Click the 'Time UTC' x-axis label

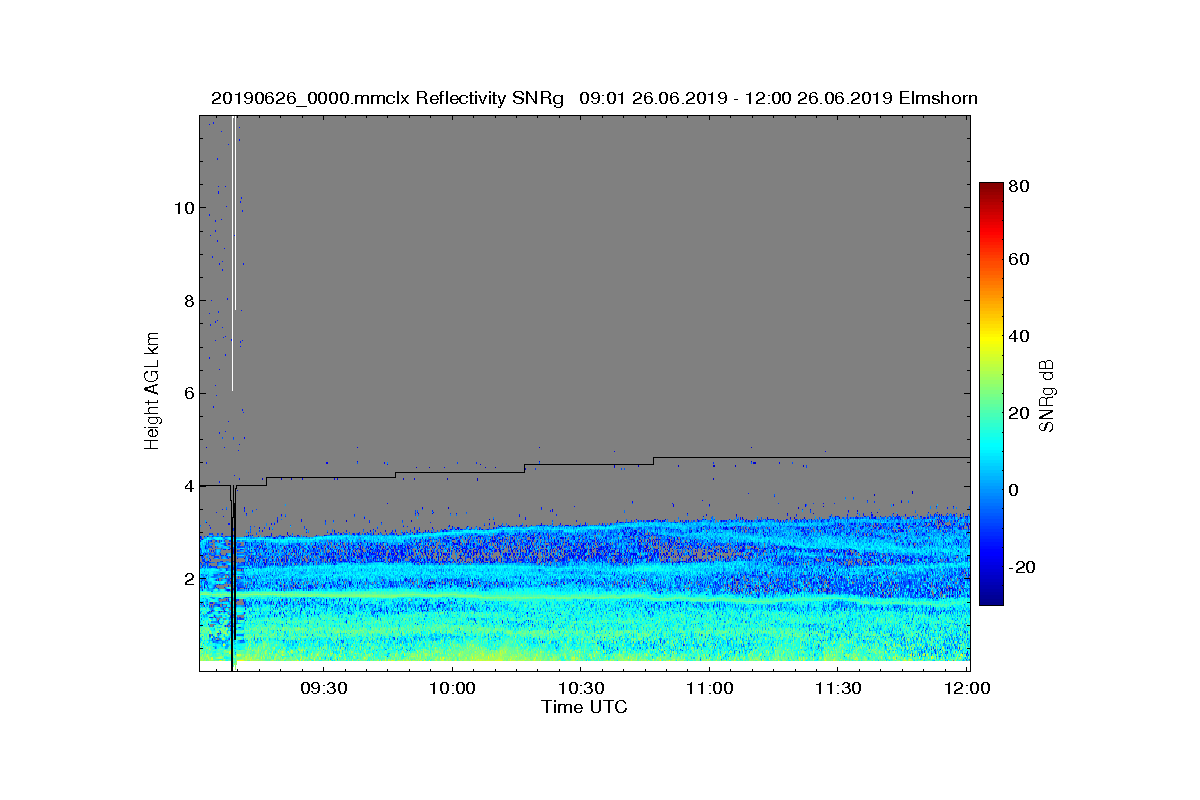585,707
